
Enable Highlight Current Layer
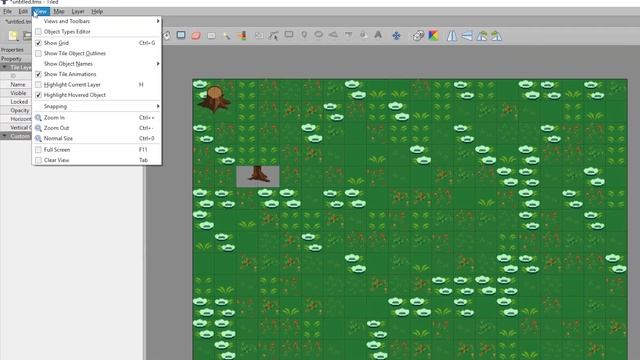(38, 84)
